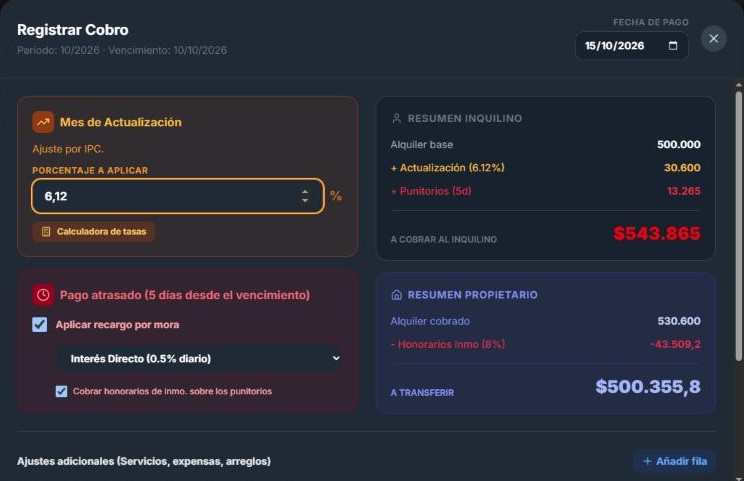Click the Resumen Propietario house icon
Viewport: 744px width, 481px height.
397,295
